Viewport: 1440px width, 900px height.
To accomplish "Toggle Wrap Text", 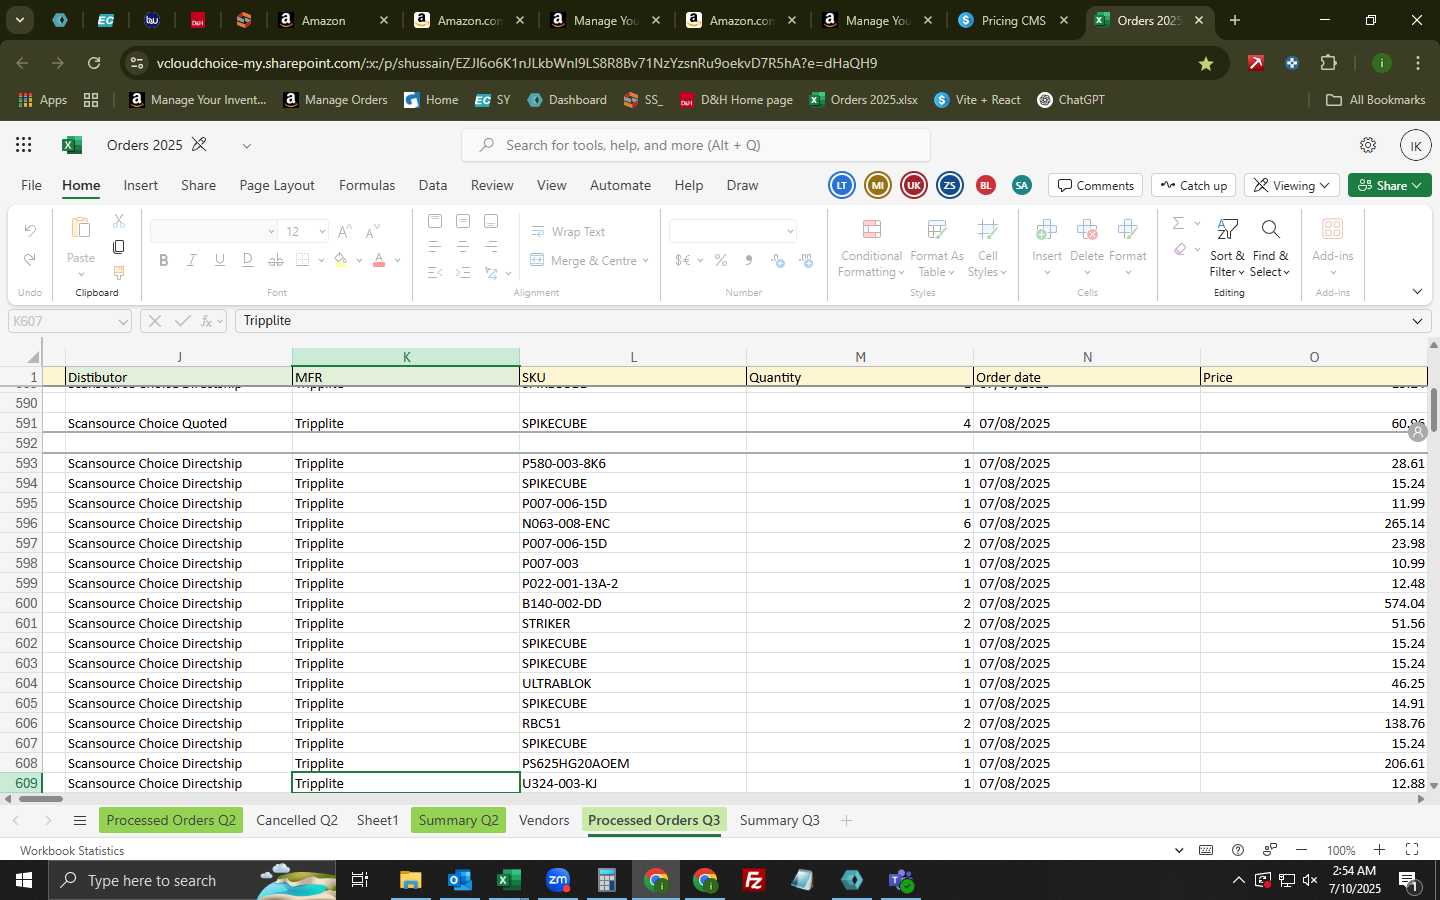I will (567, 231).
